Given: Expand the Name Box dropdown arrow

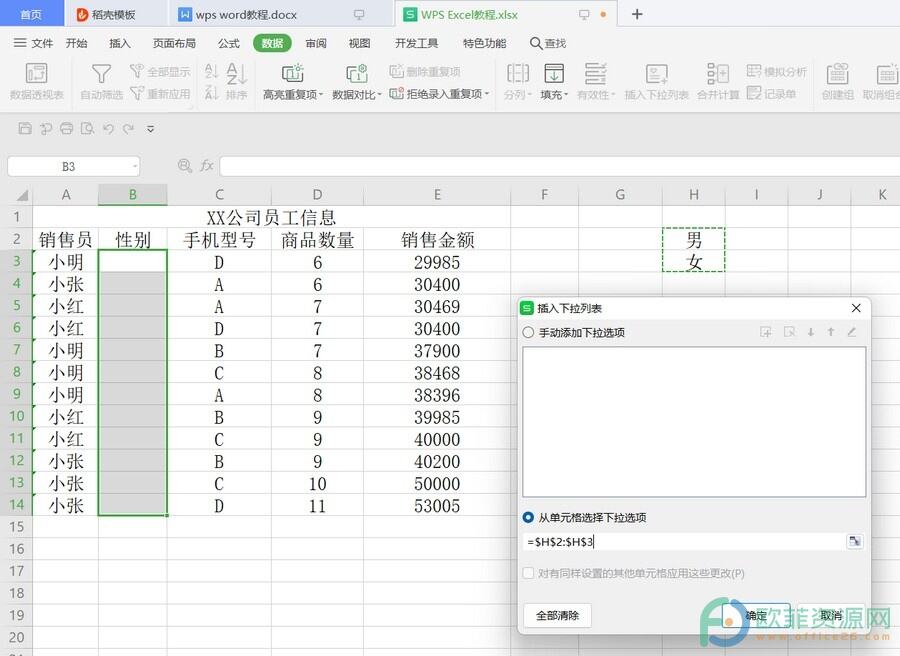Looking at the screenshot, I should (x=134, y=166).
